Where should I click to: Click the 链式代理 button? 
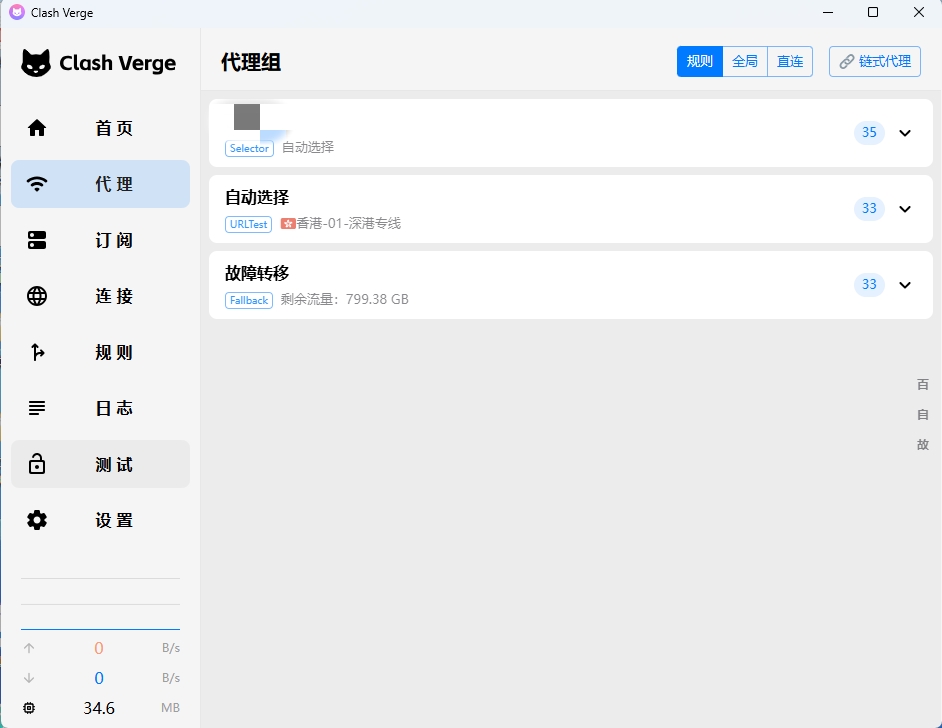click(875, 61)
